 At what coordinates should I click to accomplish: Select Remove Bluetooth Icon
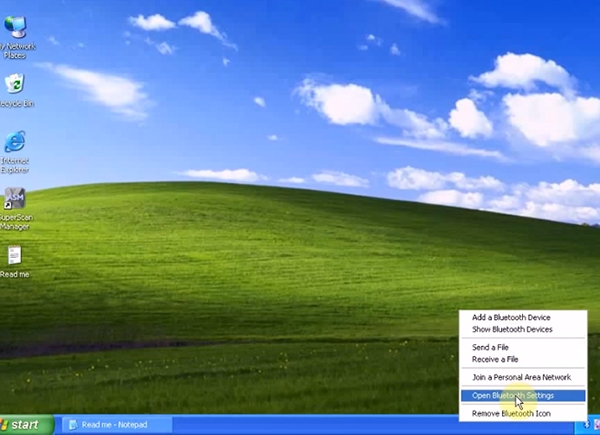click(523, 413)
